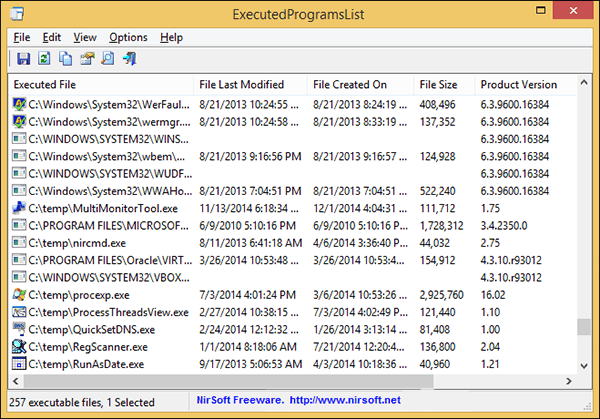Click the MultiMonitorTool.exe file icon
Viewport: 600px width, 419px height.
click(x=19, y=208)
